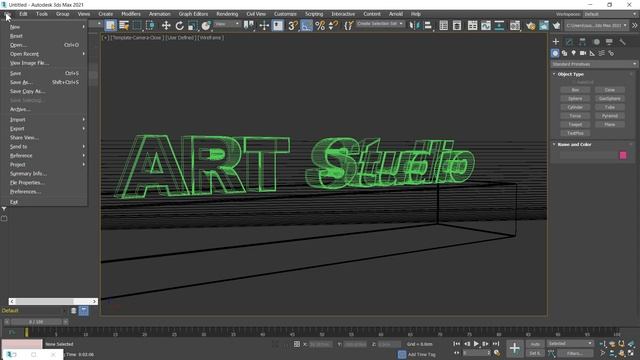Select the Cameras category icon
Viewport: 640px width, 360px height.
[583, 53]
